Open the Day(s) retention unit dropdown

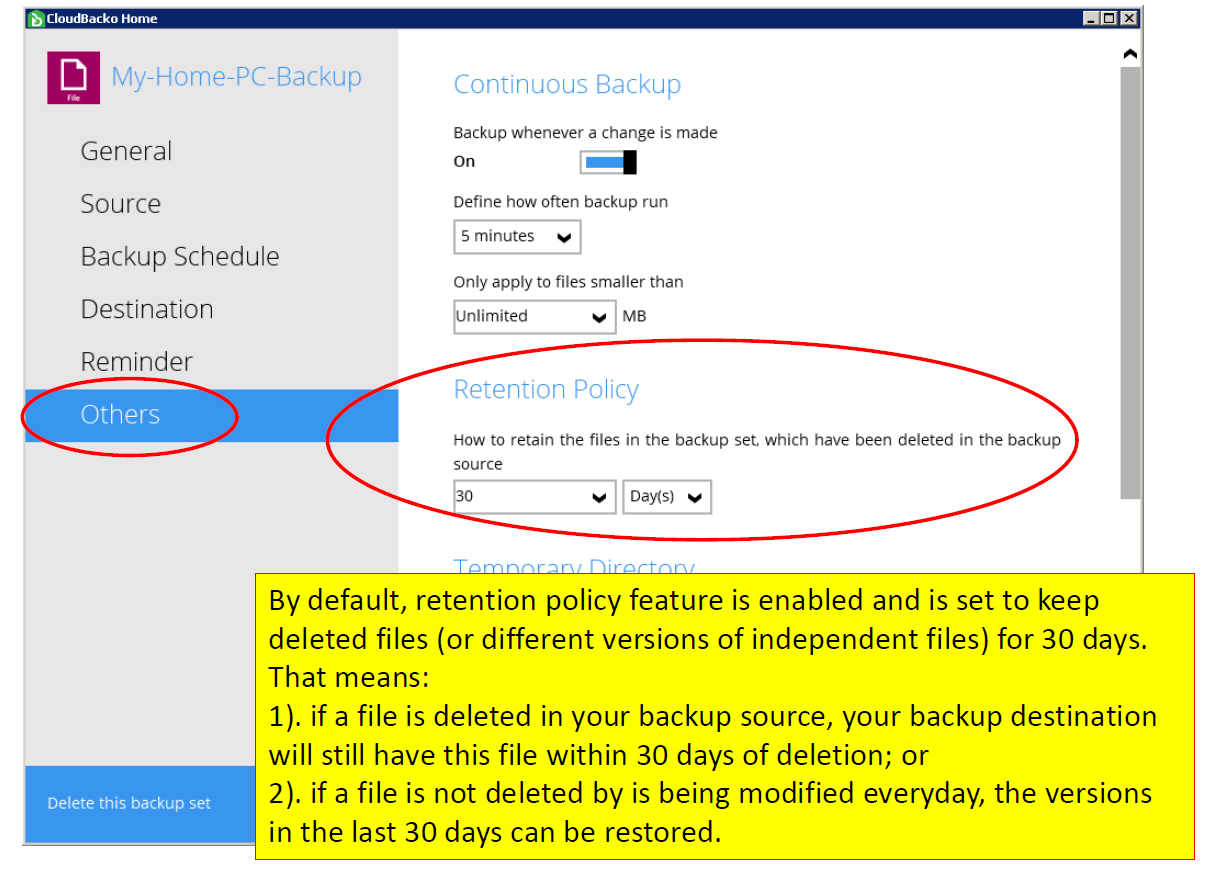point(667,497)
